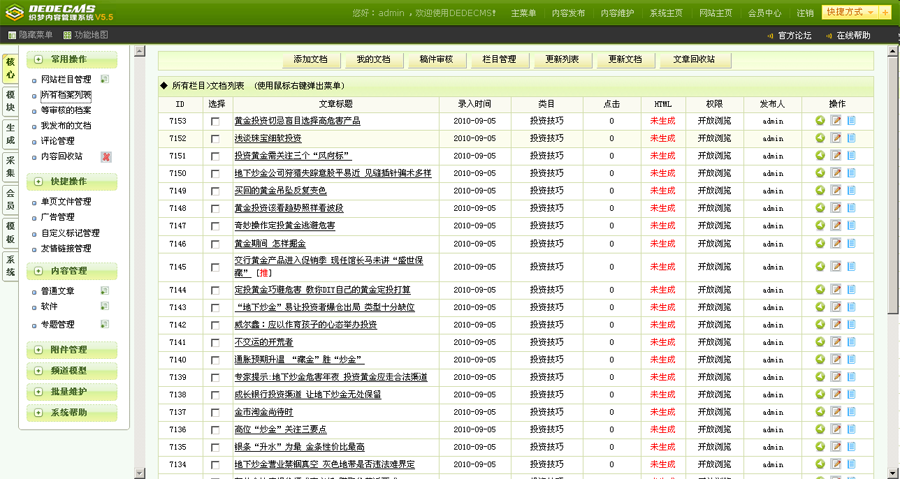
Task: Open 功能地图 in the top bar
Action: (x=86, y=35)
